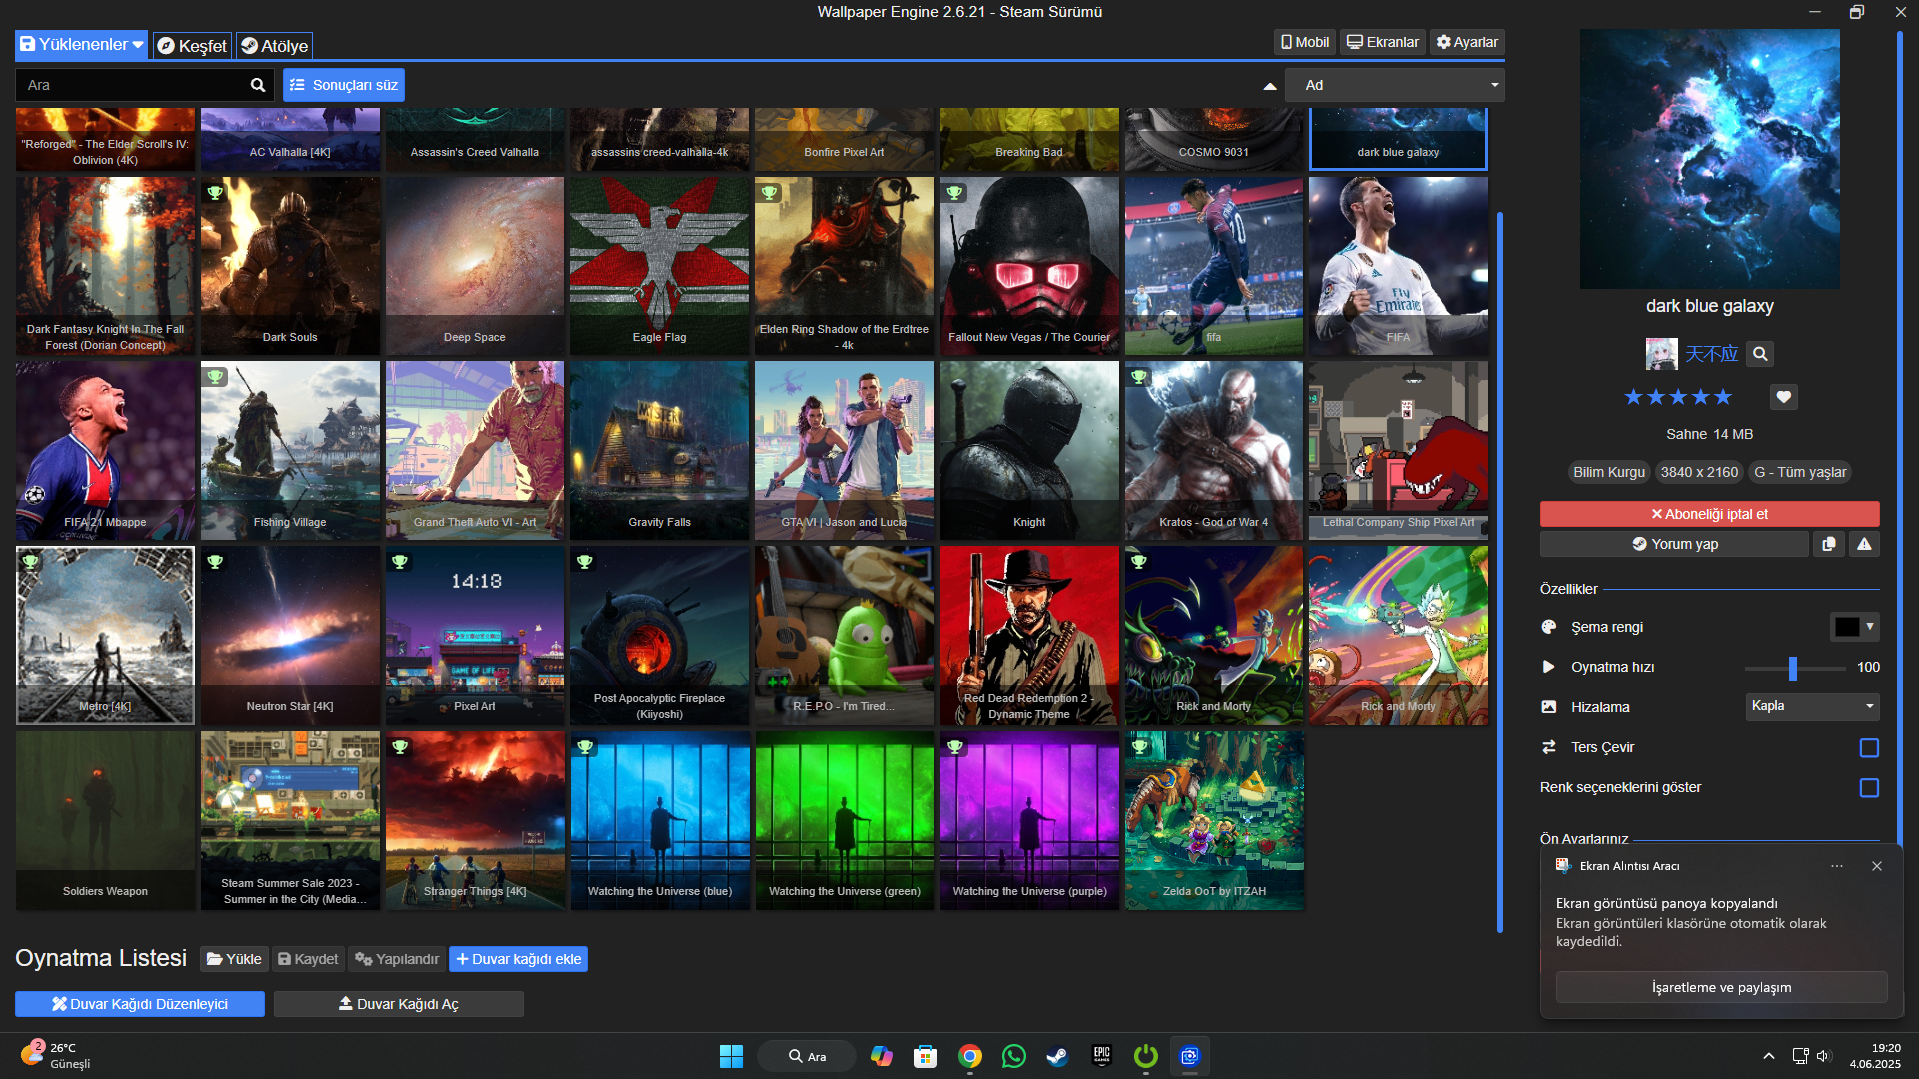Switch to the Keşfet tab
Image resolution: width=1919 pixels, height=1079 pixels.
[192, 46]
